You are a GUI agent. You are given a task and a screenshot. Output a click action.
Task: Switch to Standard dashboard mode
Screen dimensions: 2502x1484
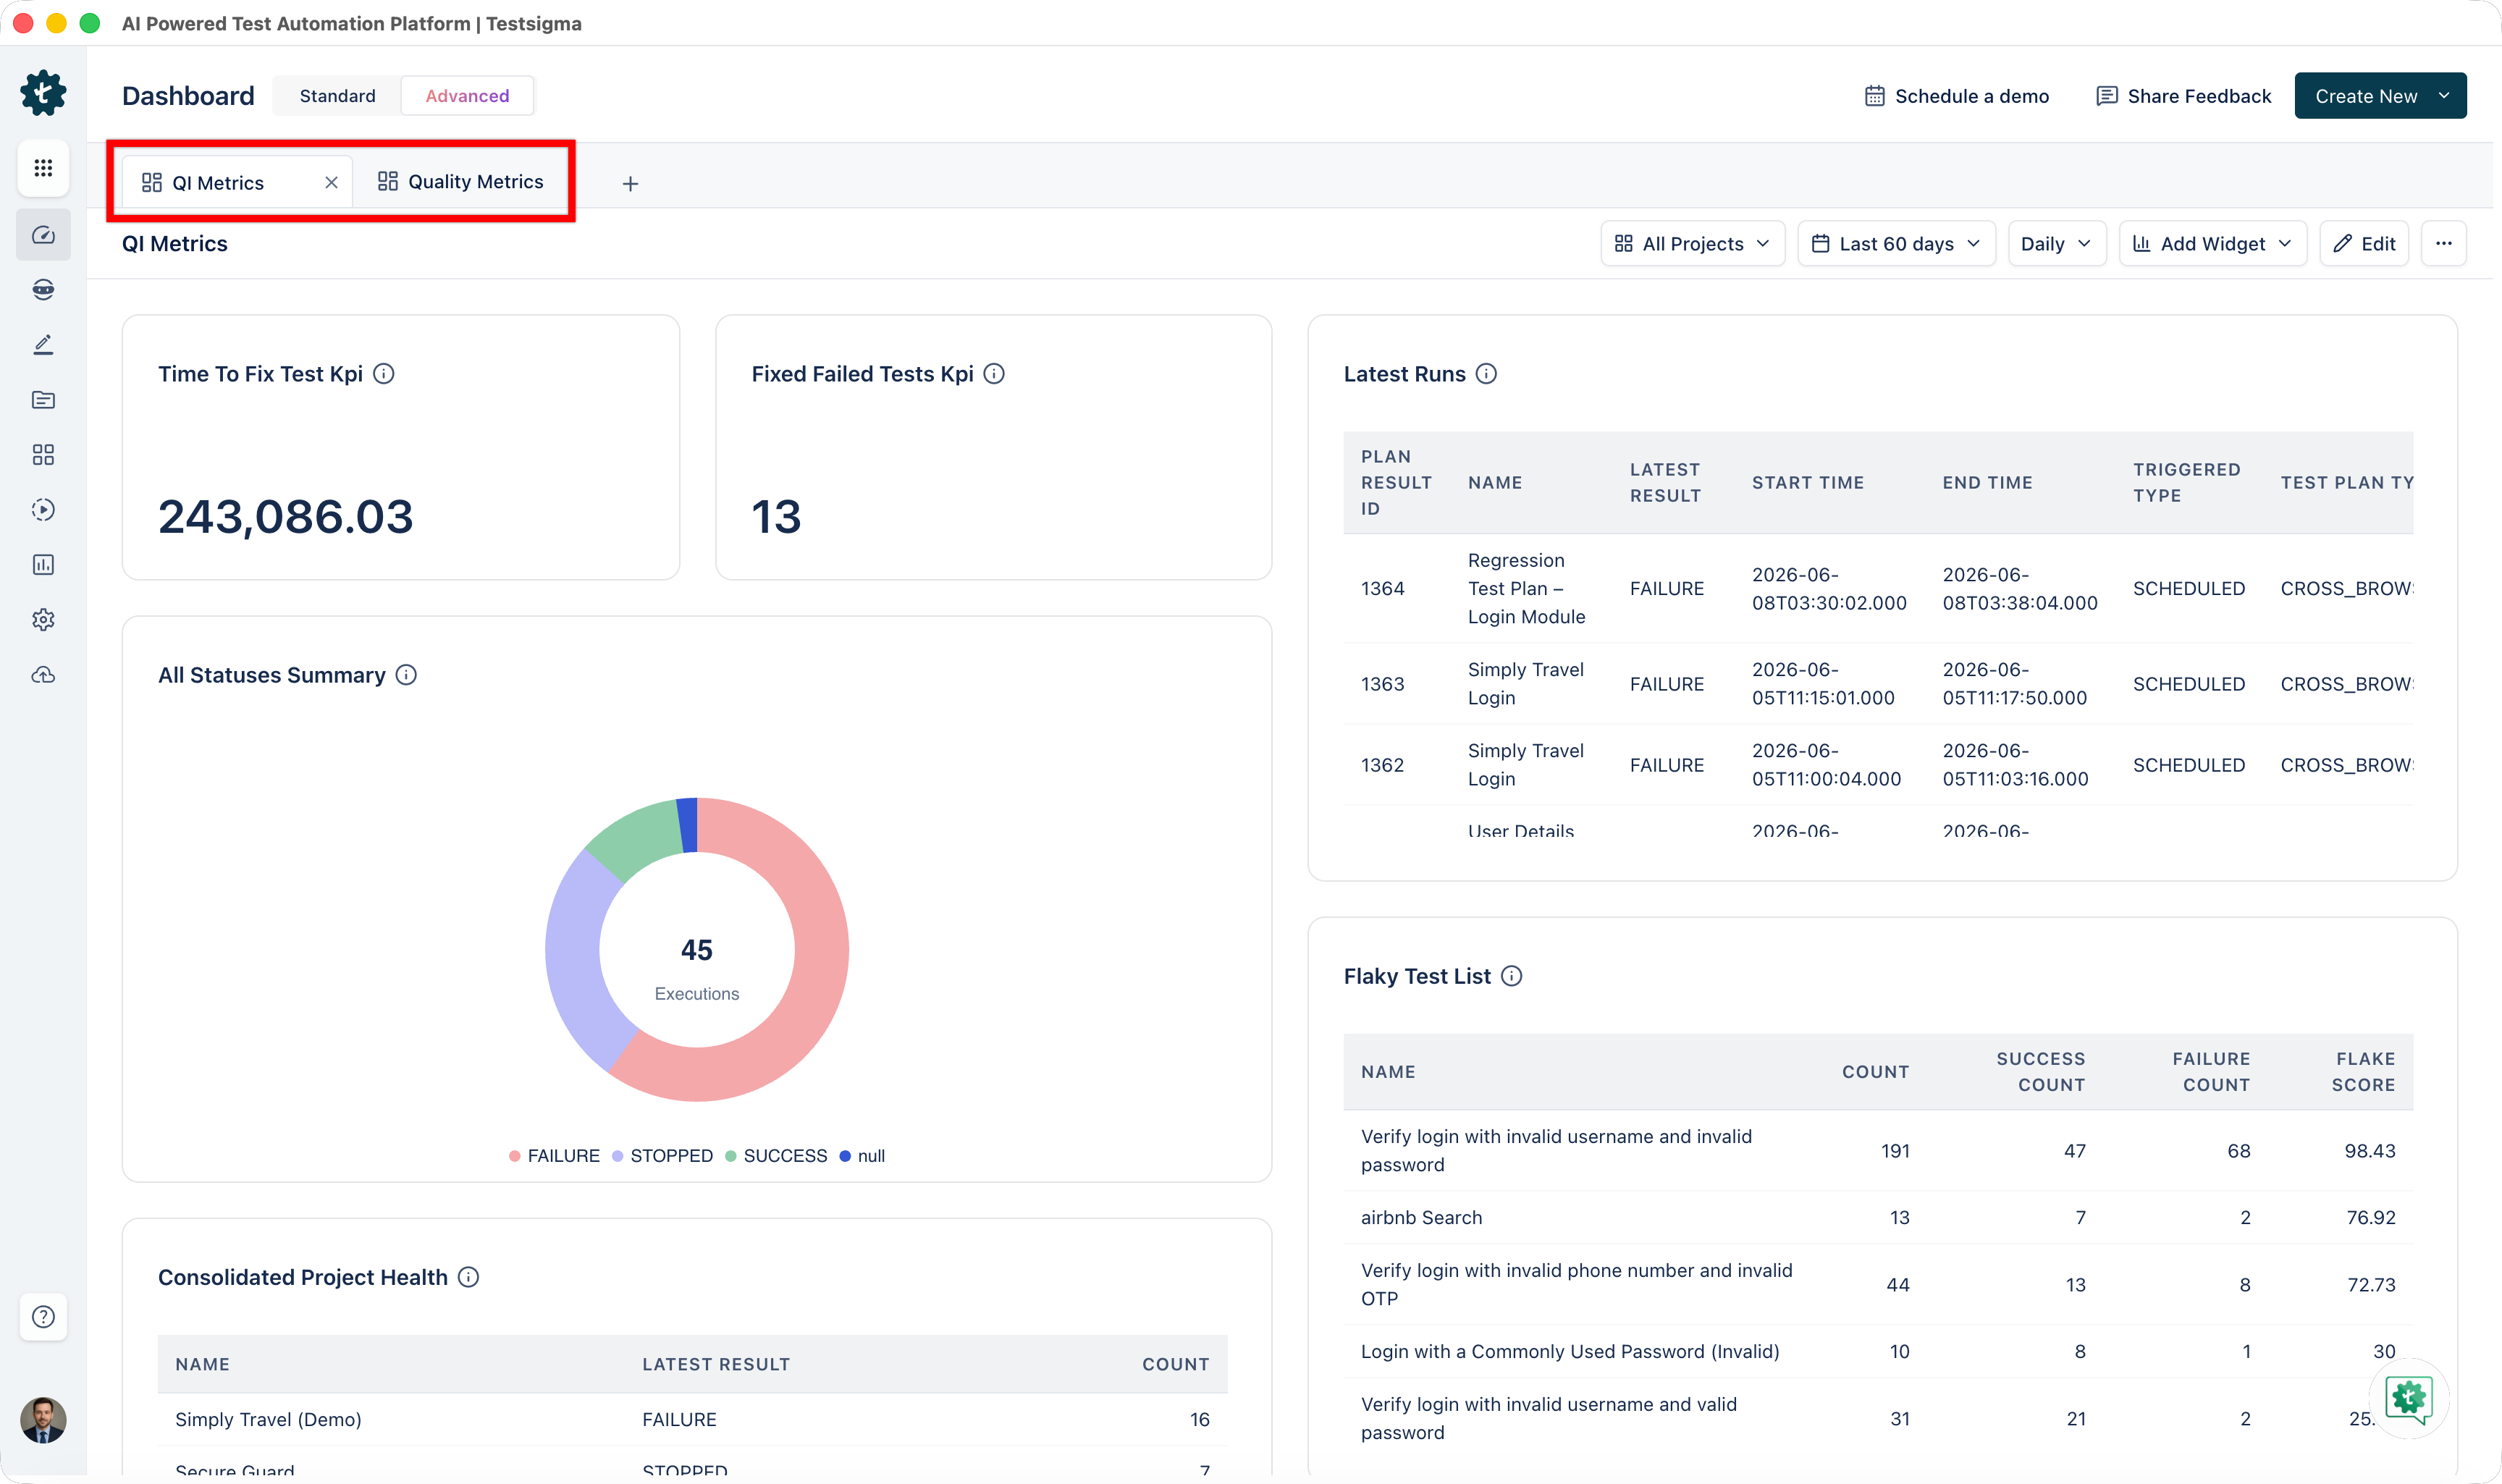click(x=337, y=96)
